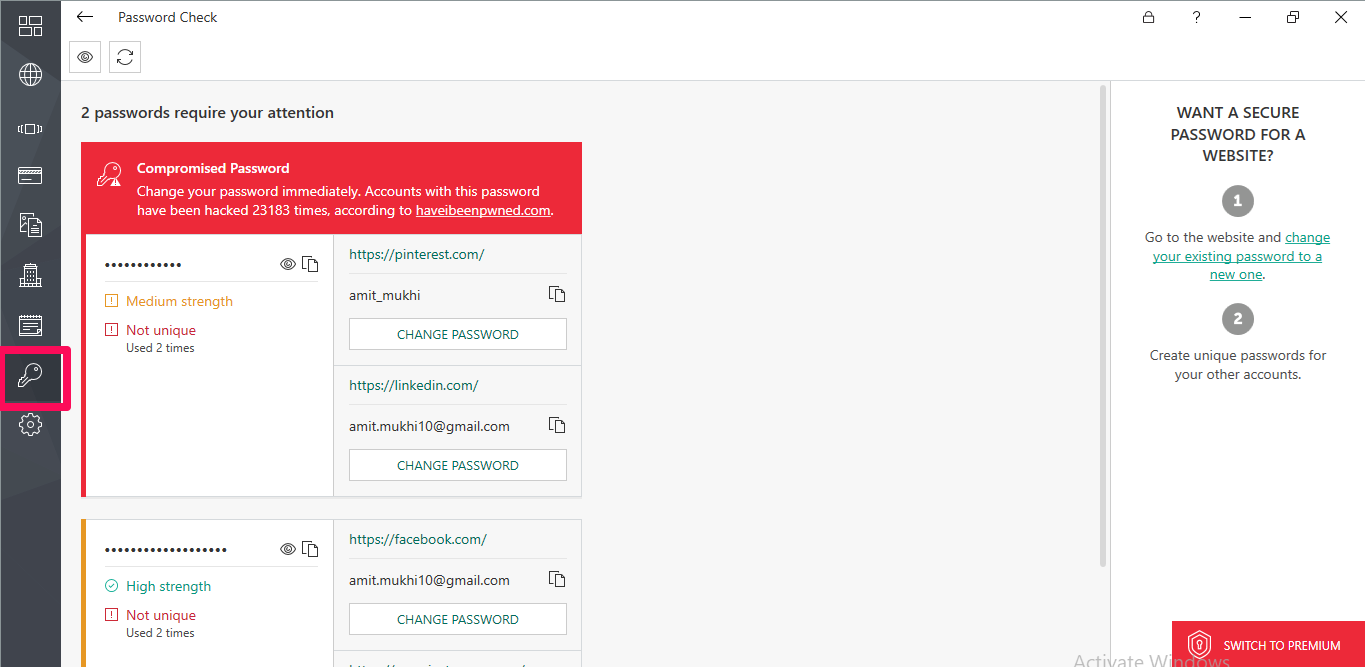The height and width of the screenshot is (667, 1365).
Task: Open the Websites section globe icon
Action: [30, 75]
